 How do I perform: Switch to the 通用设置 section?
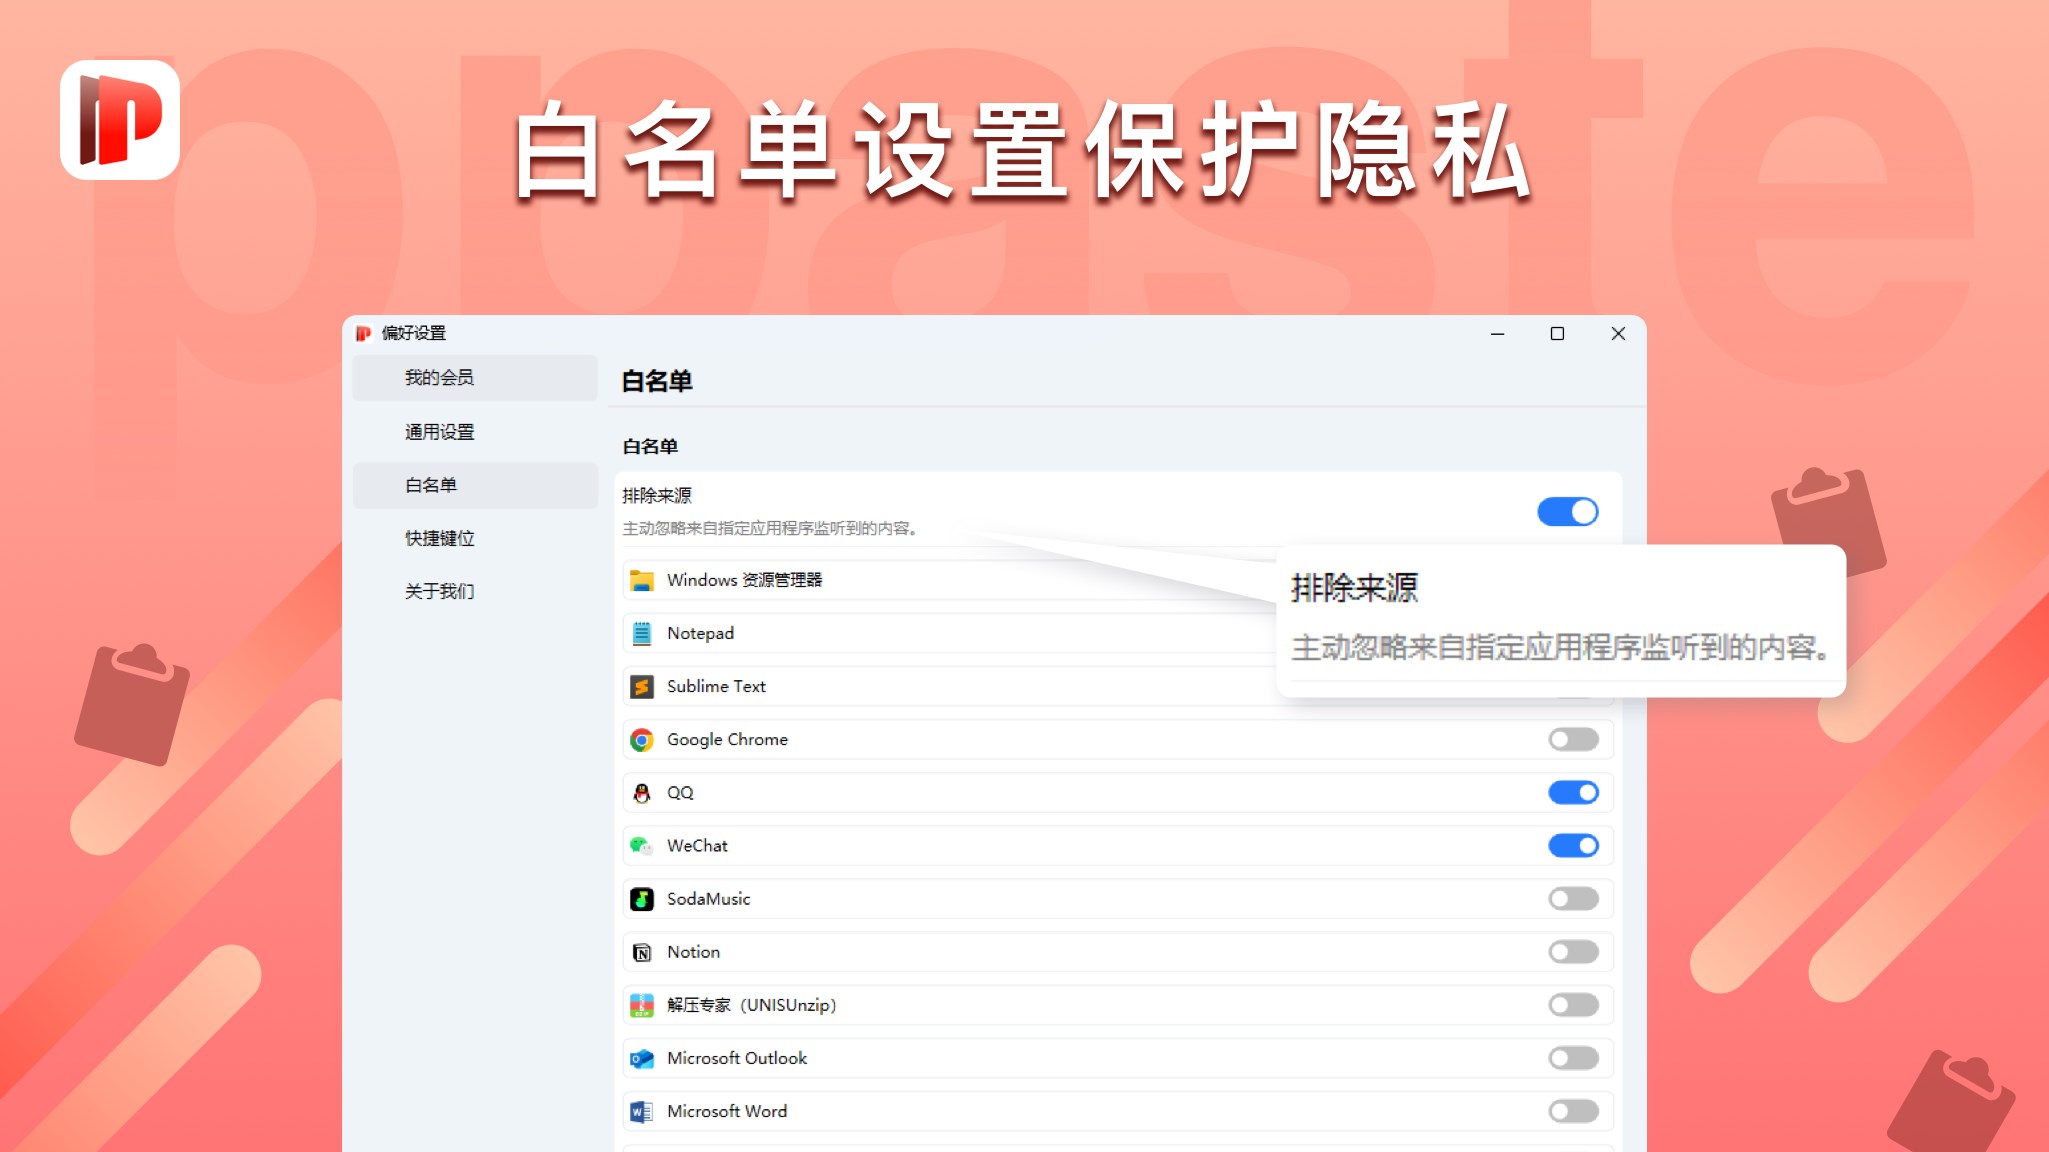tap(440, 432)
